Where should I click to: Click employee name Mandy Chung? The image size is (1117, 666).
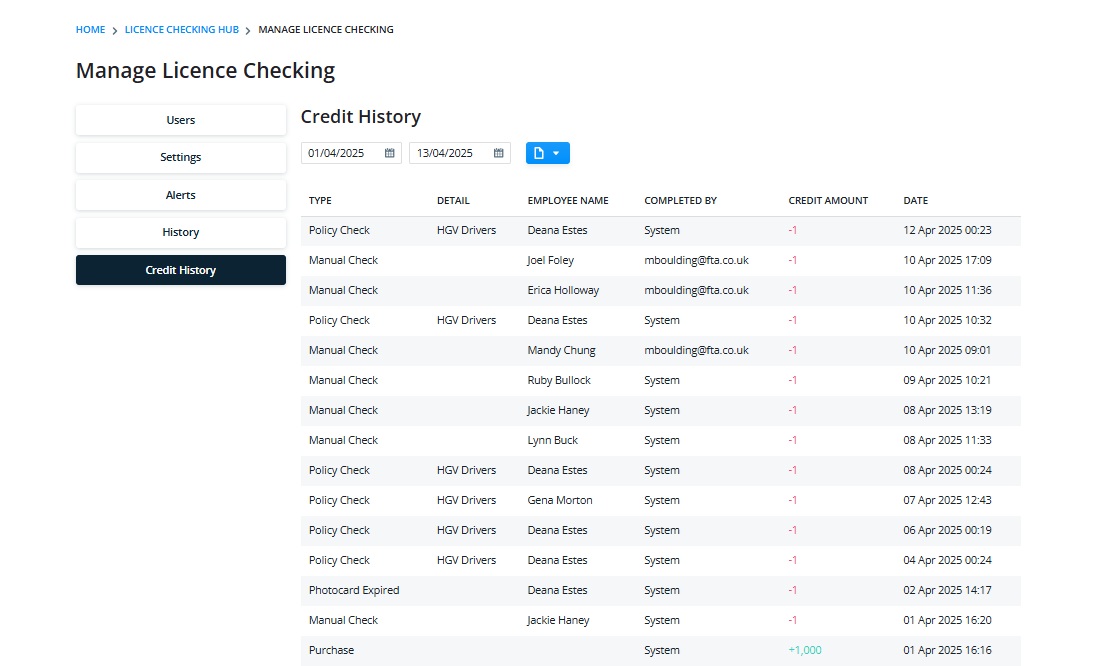tap(561, 350)
